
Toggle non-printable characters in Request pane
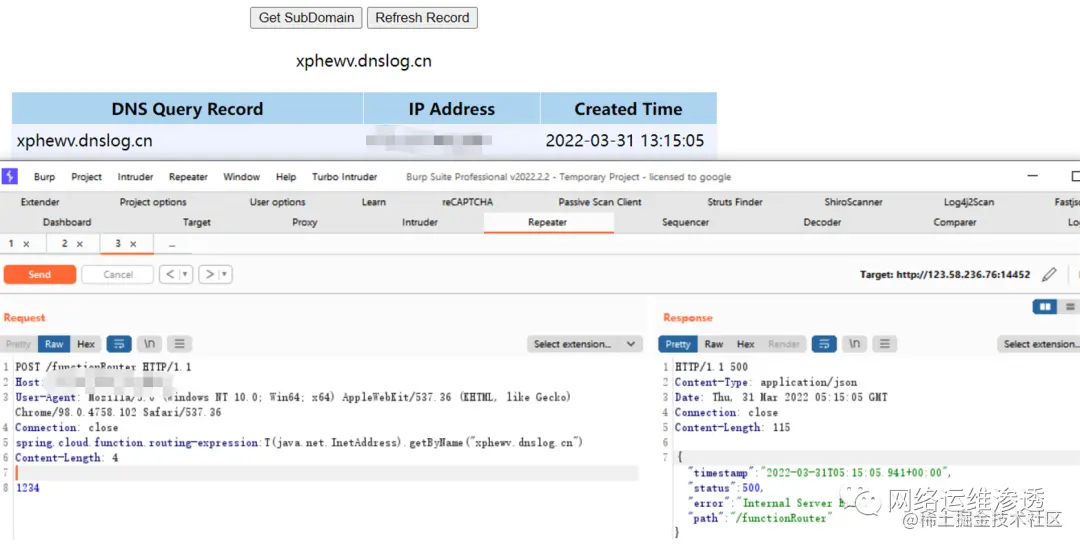pyautogui.click(x=149, y=344)
